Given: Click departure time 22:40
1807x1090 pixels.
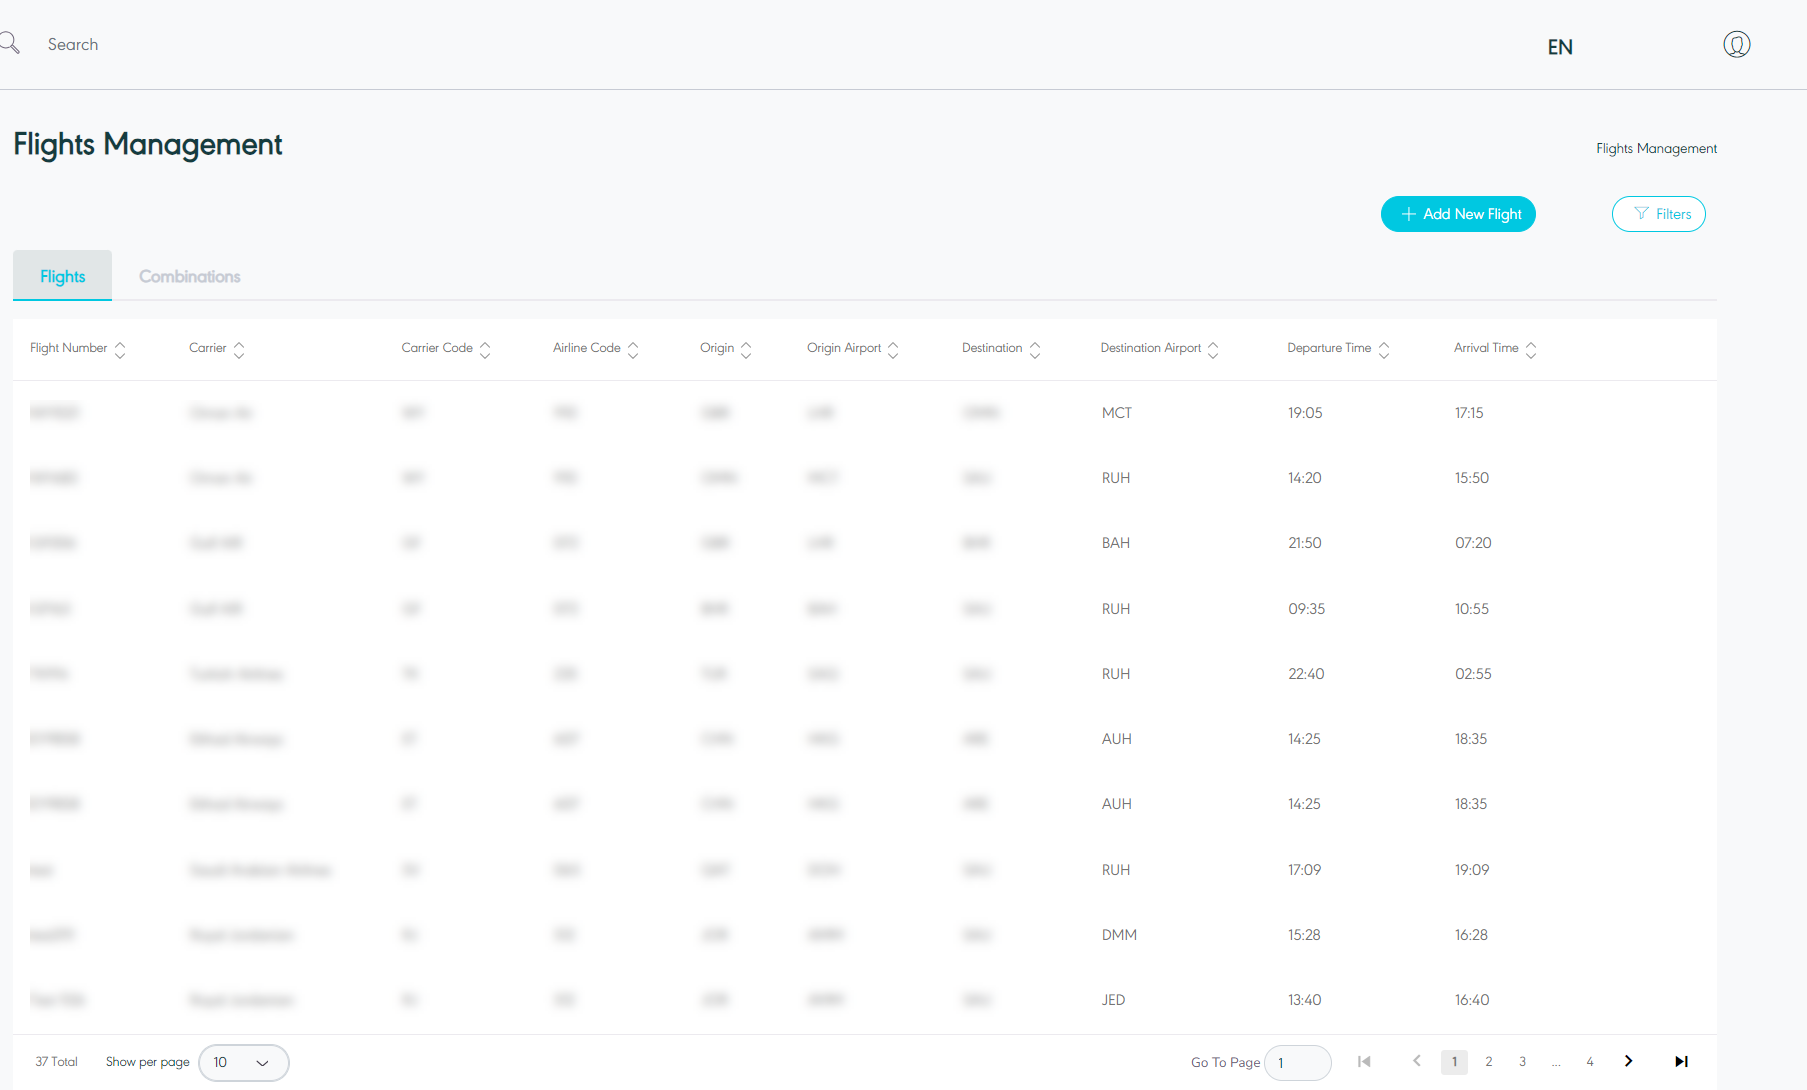Looking at the screenshot, I should [x=1306, y=674].
